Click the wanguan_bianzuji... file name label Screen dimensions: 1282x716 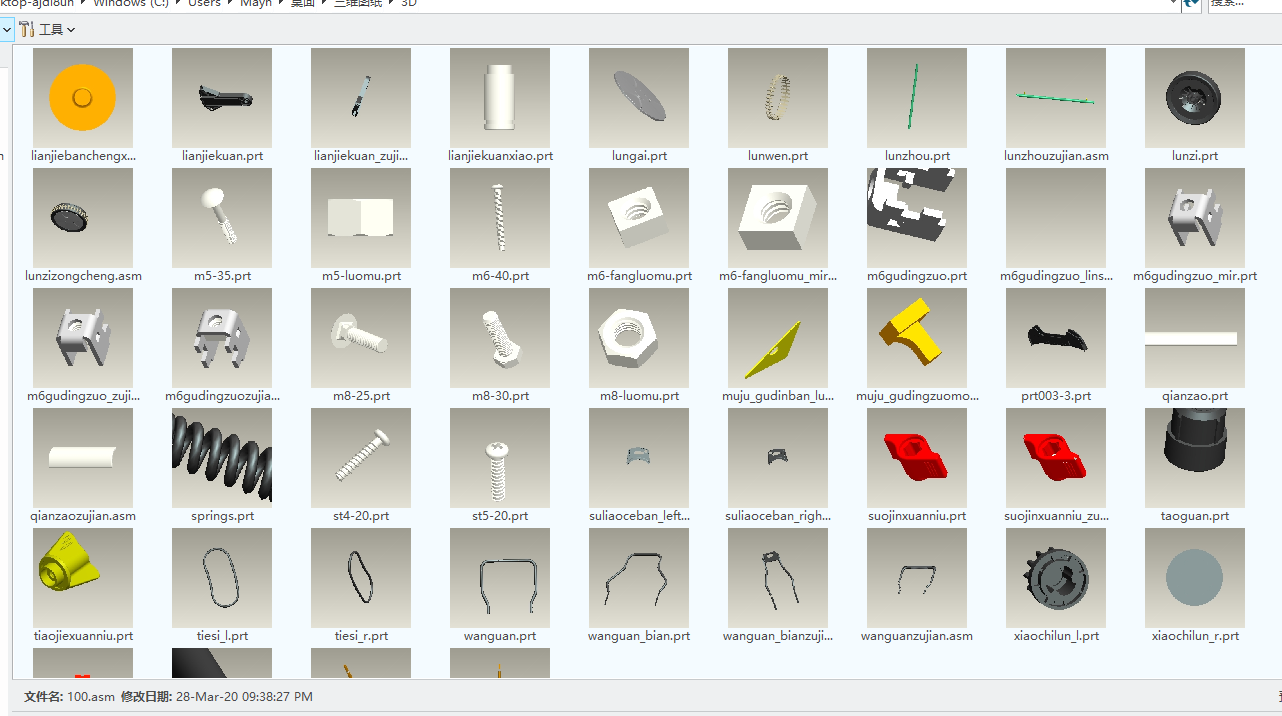click(x=778, y=636)
